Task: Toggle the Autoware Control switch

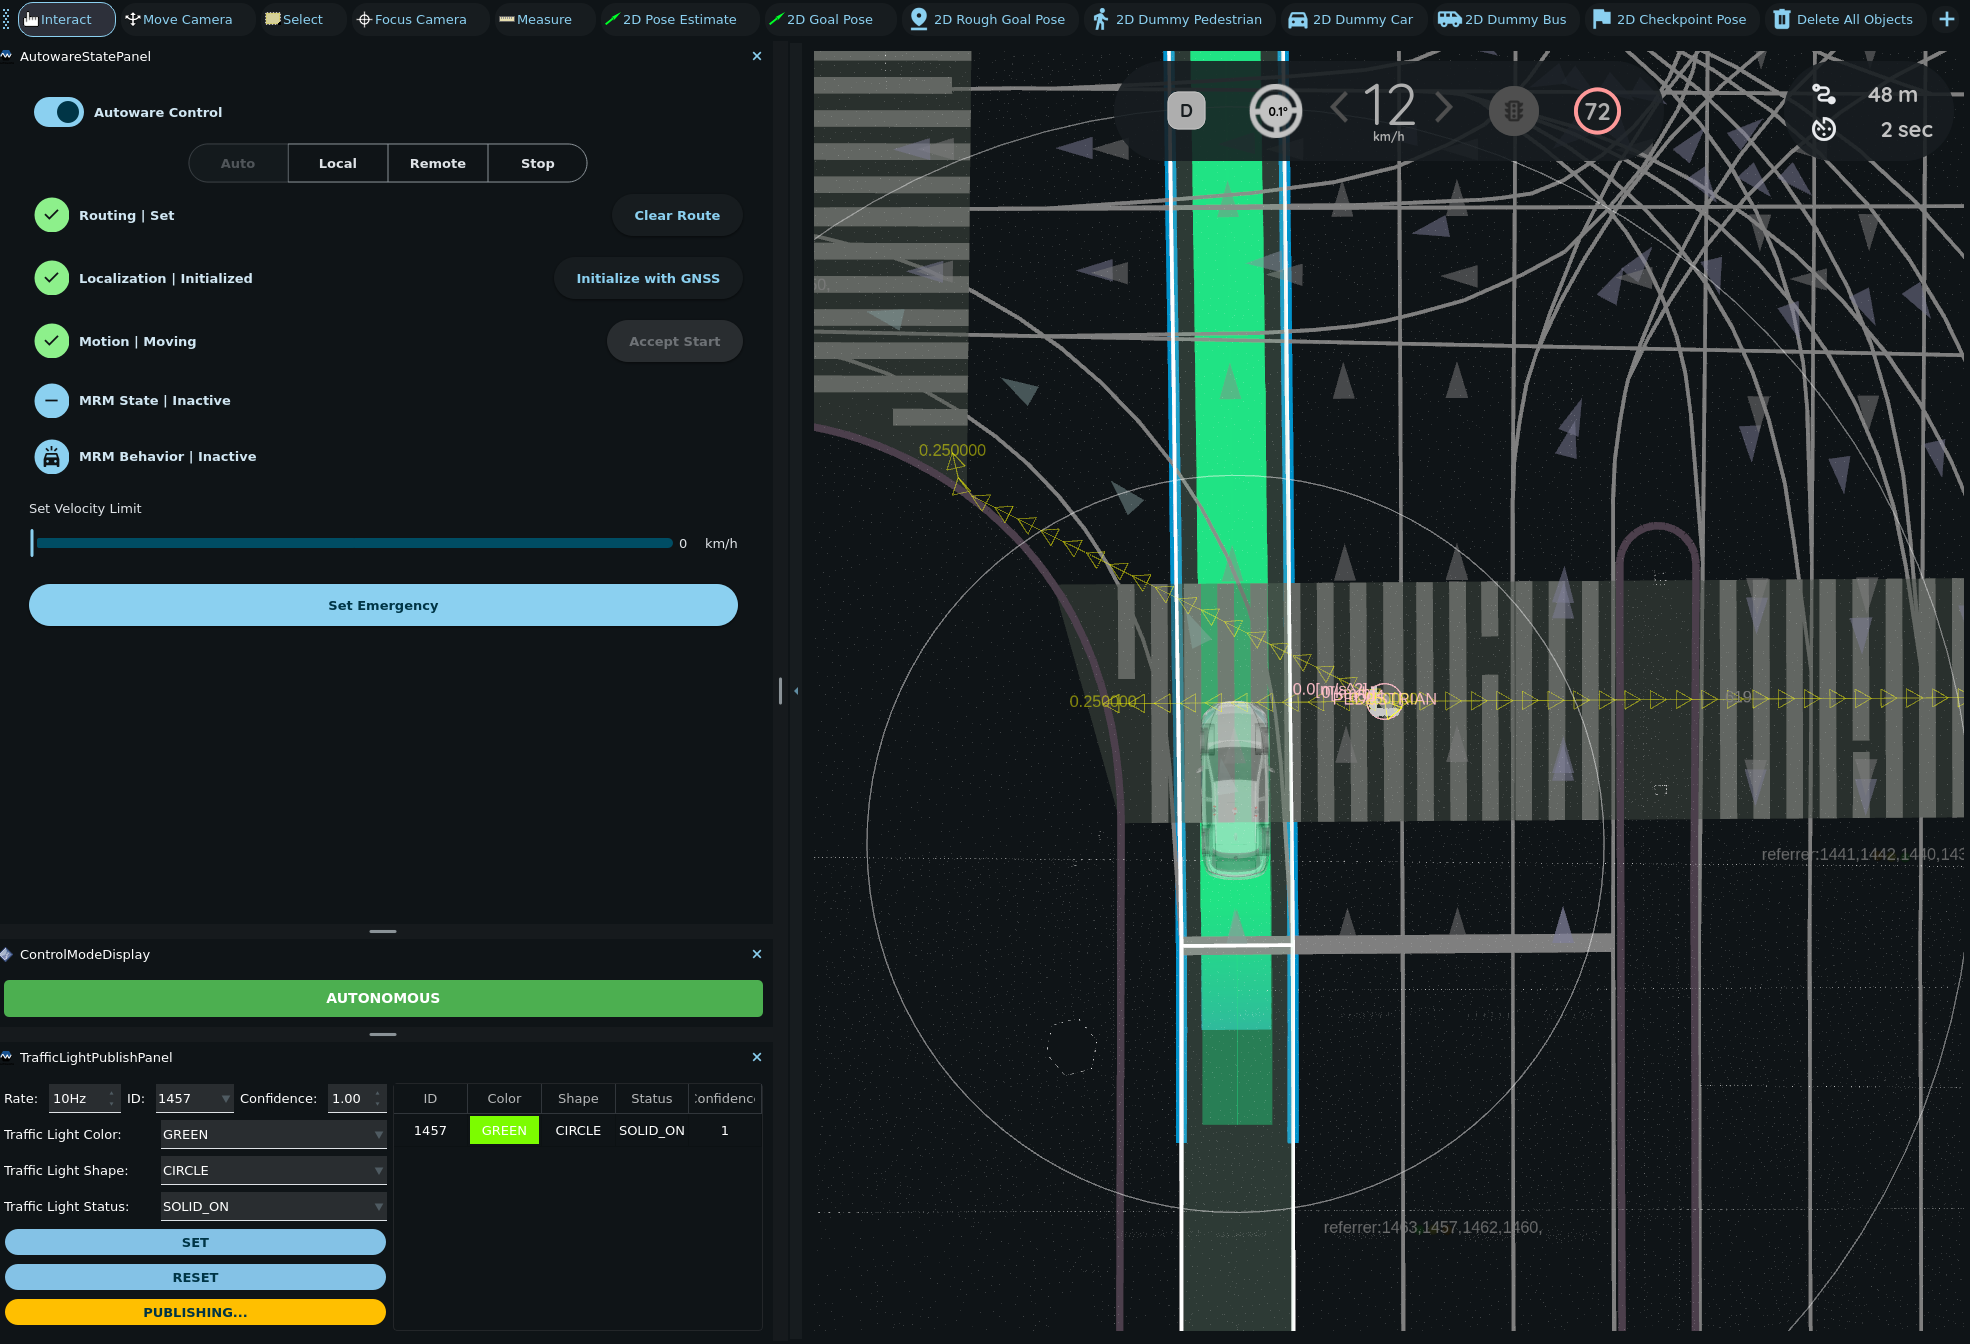Action: (x=59, y=112)
